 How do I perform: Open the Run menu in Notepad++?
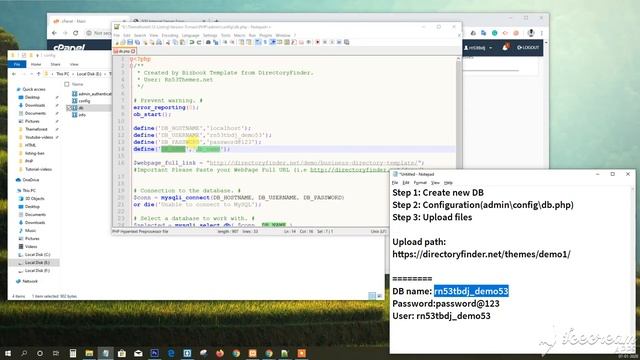coord(252,36)
